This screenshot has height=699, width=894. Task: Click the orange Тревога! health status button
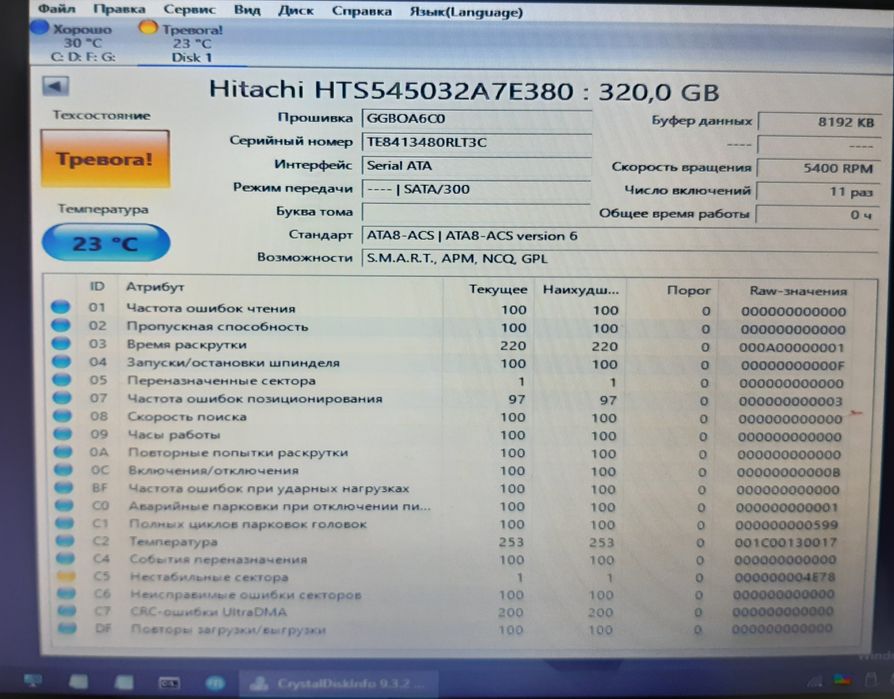(x=105, y=159)
